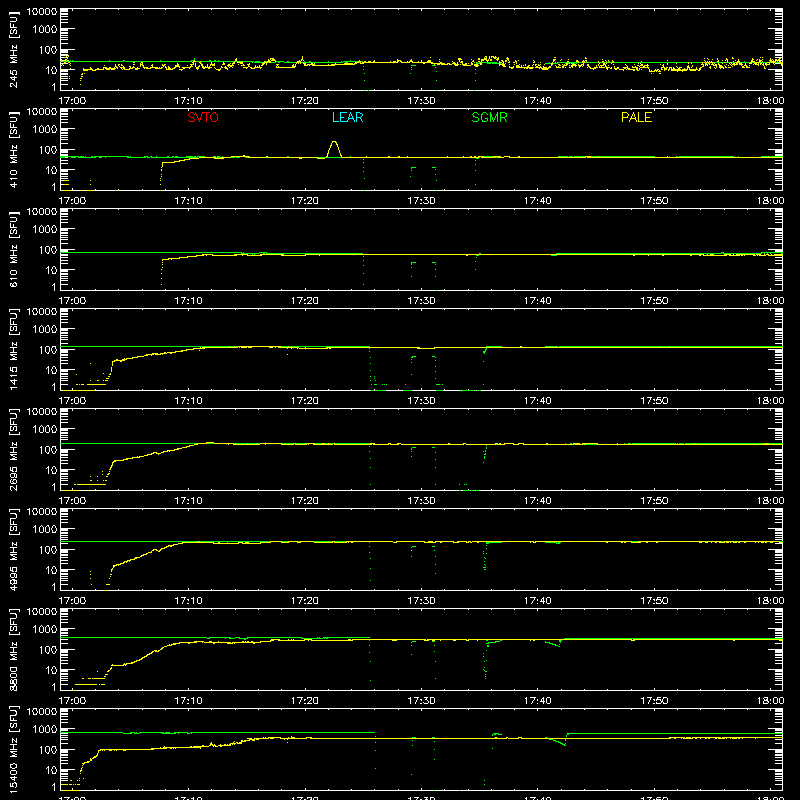Select the 610 MHz [SFU] axis label
This screenshot has height=800, width=800.
pos(13,249)
